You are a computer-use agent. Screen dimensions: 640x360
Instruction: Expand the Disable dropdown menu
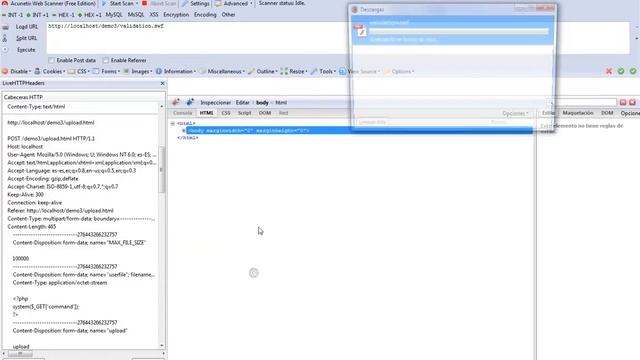[30, 72]
